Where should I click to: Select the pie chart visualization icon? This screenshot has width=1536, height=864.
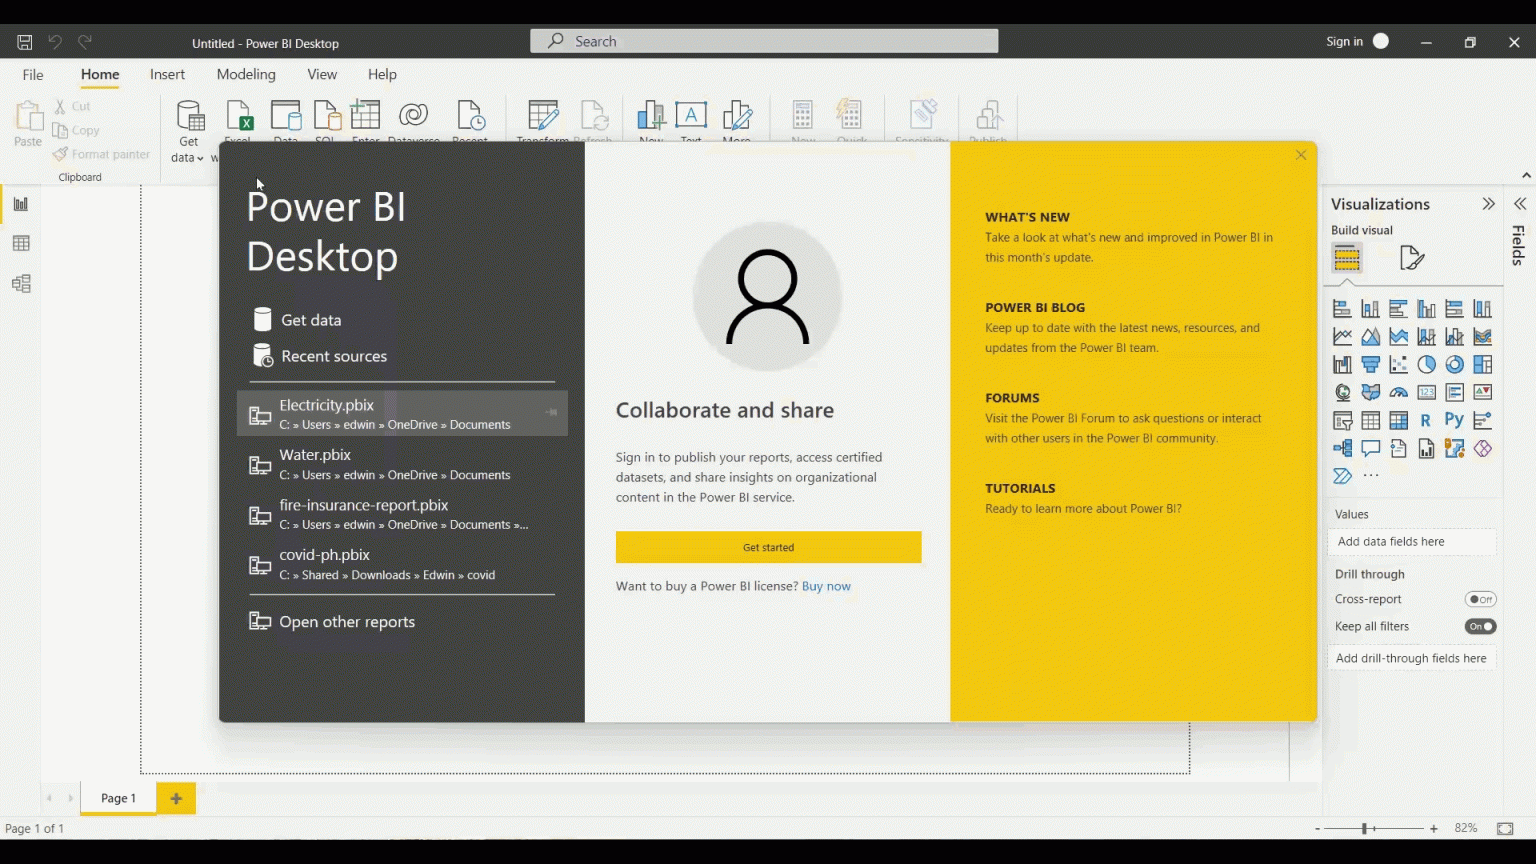click(1426, 365)
